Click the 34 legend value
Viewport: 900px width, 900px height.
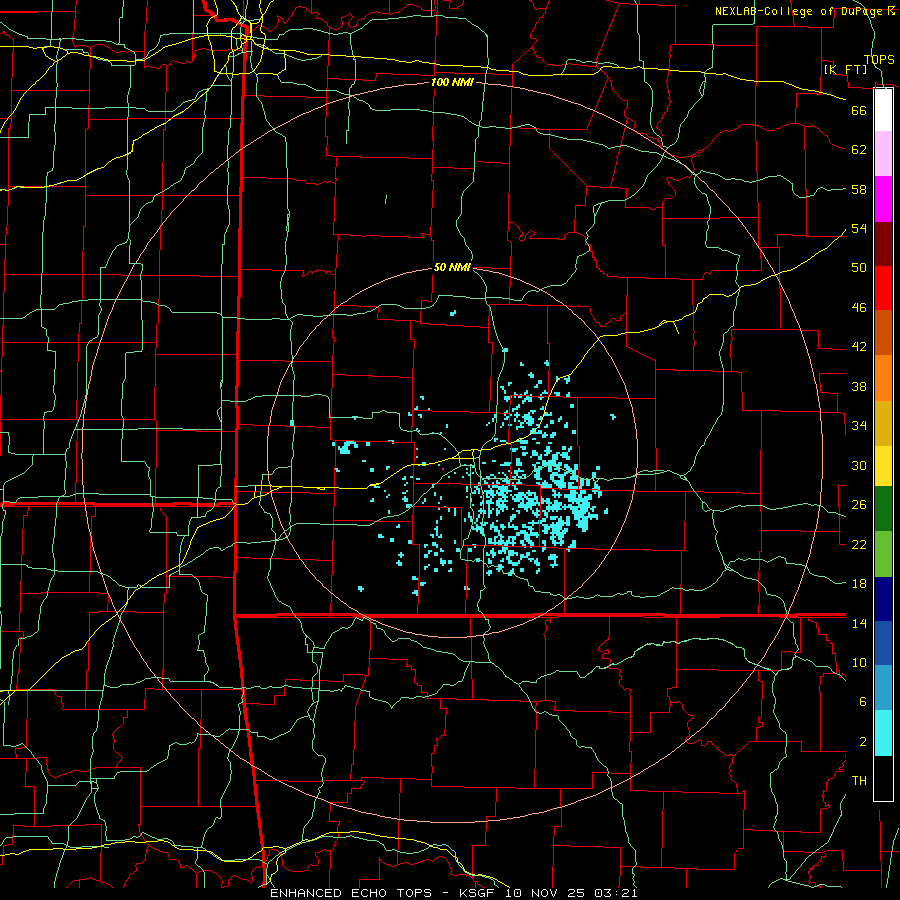(859, 426)
